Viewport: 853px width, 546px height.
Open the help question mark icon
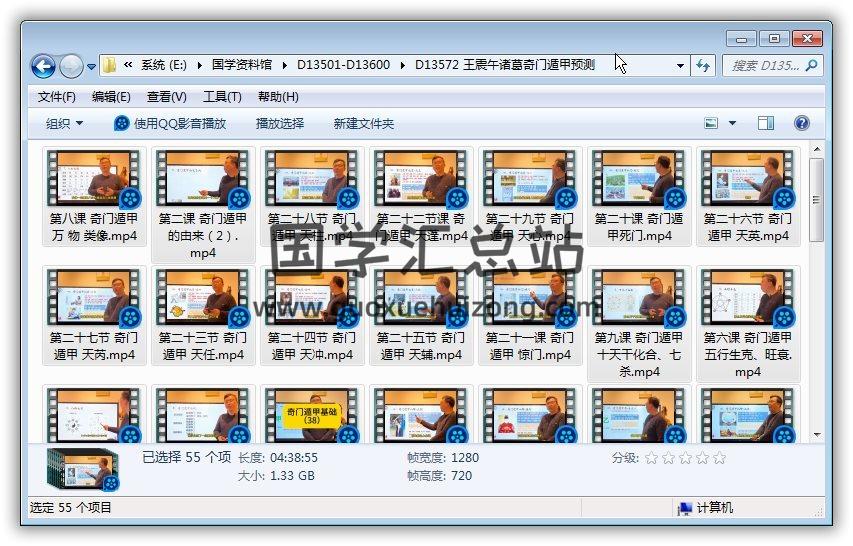coord(801,123)
